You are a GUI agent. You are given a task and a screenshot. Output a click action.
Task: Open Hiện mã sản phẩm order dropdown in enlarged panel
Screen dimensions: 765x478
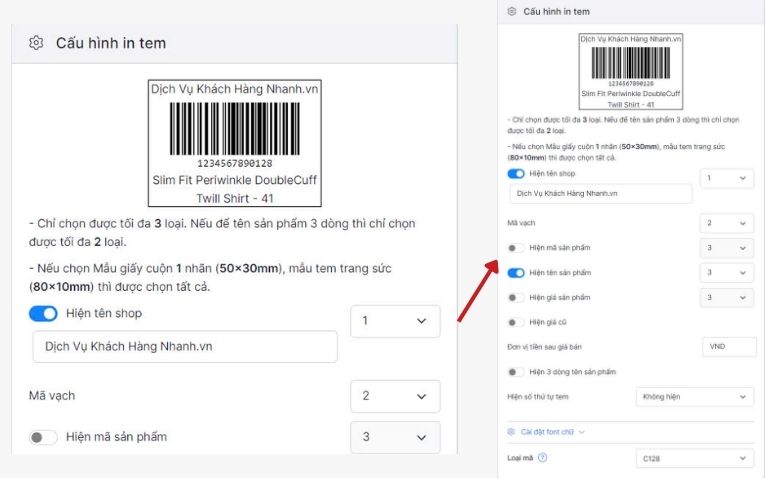(x=395, y=437)
